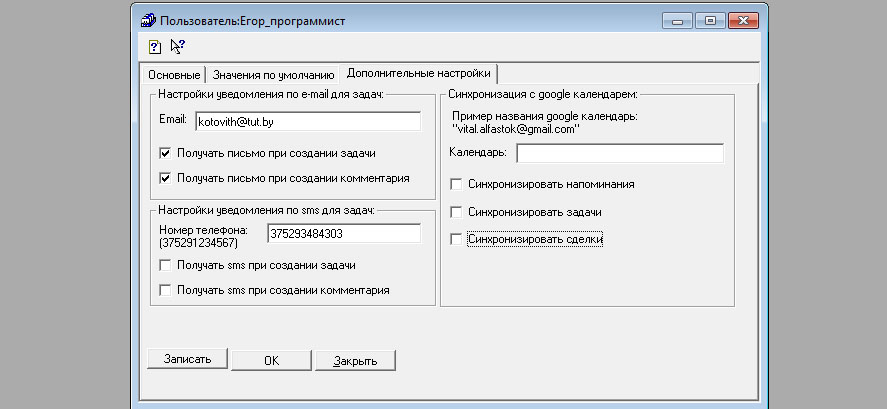Select the Дополнительные настройки tab
This screenshot has height=409, width=887.
pyautogui.click(x=418, y=74)
